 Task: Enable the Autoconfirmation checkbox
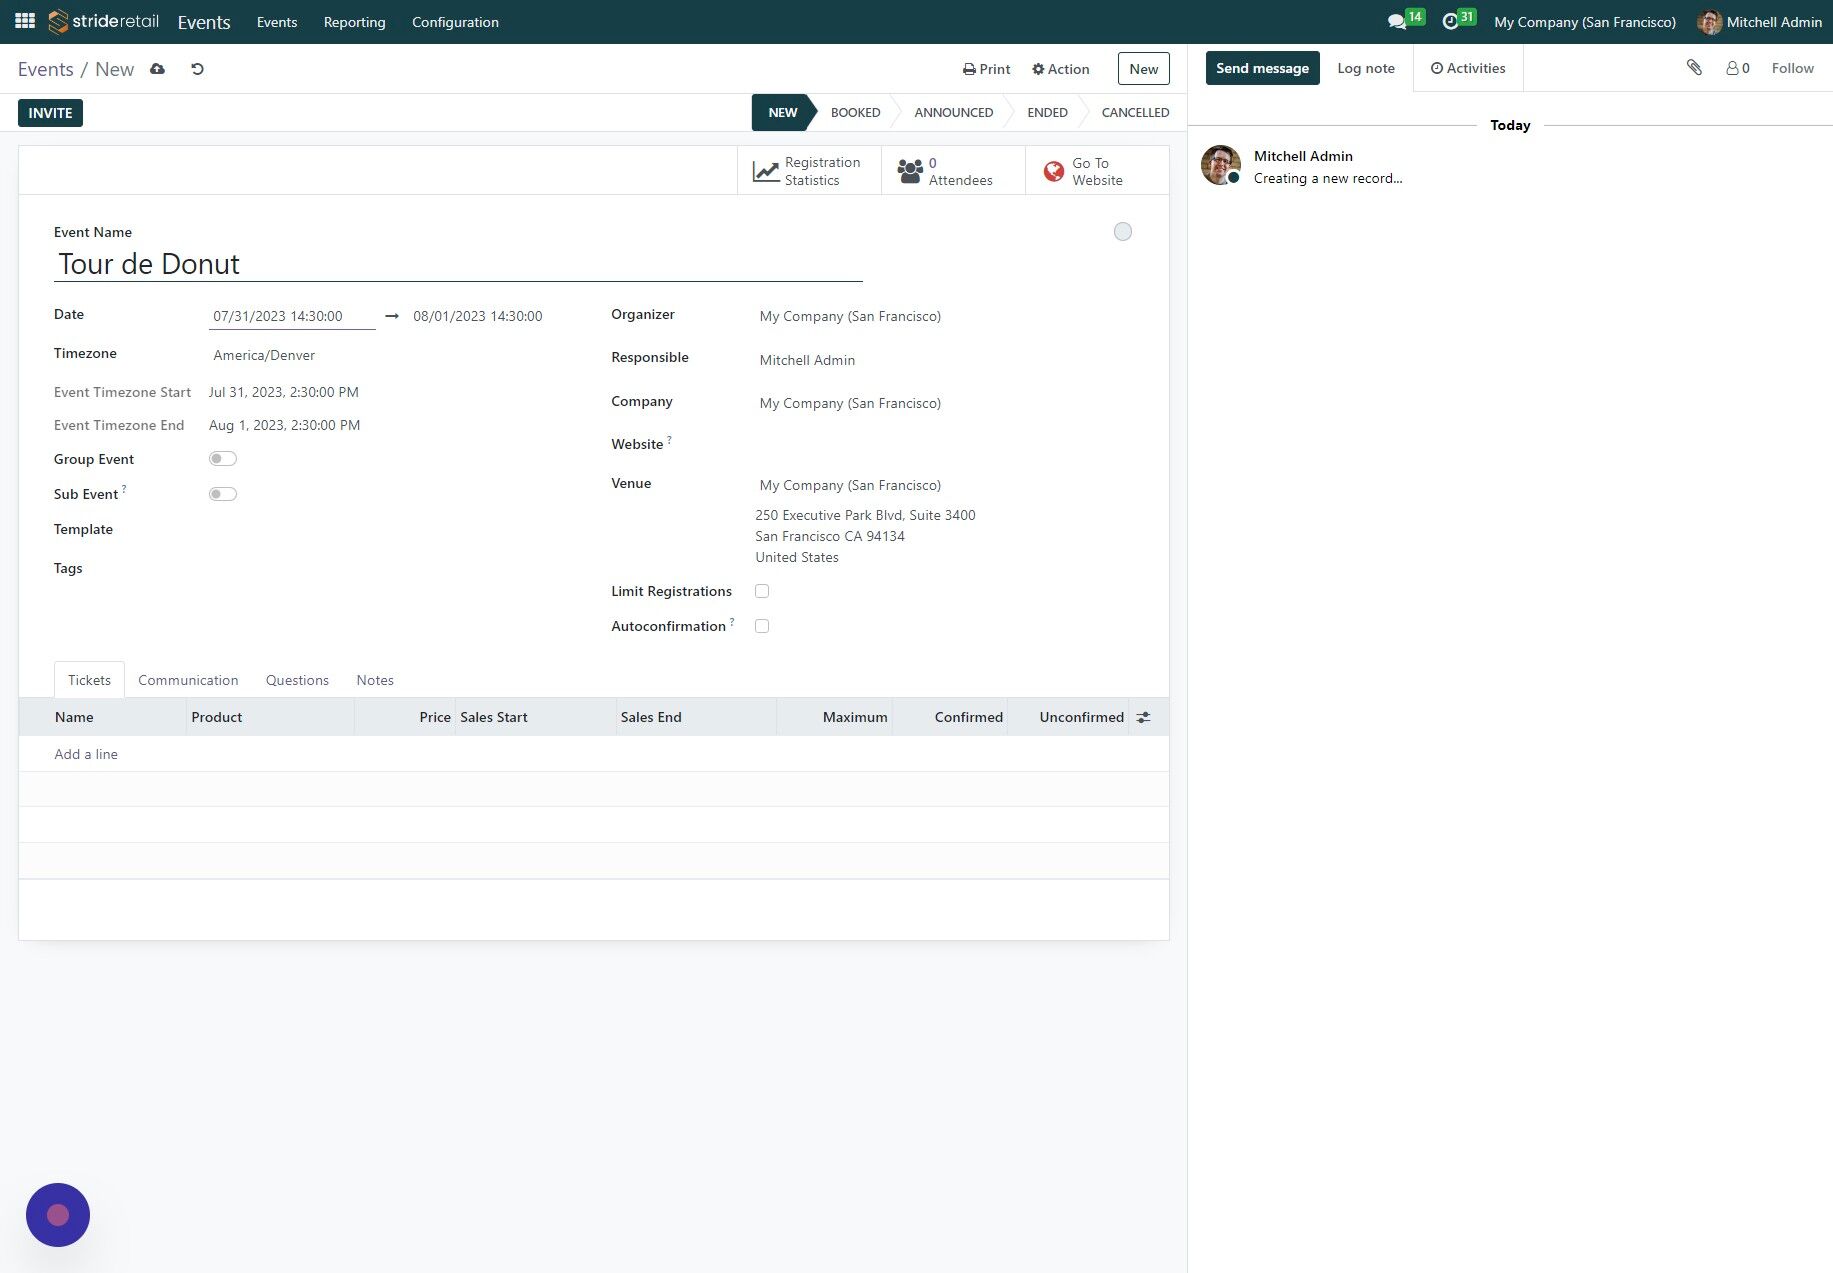coord(762,626)
